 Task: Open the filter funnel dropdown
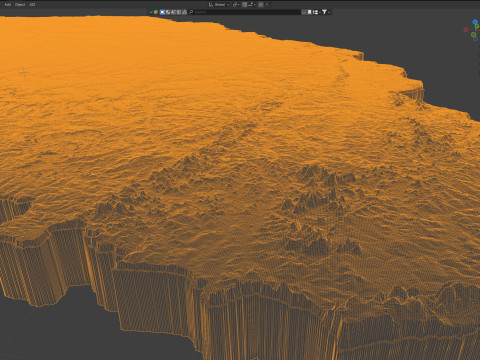325,12
